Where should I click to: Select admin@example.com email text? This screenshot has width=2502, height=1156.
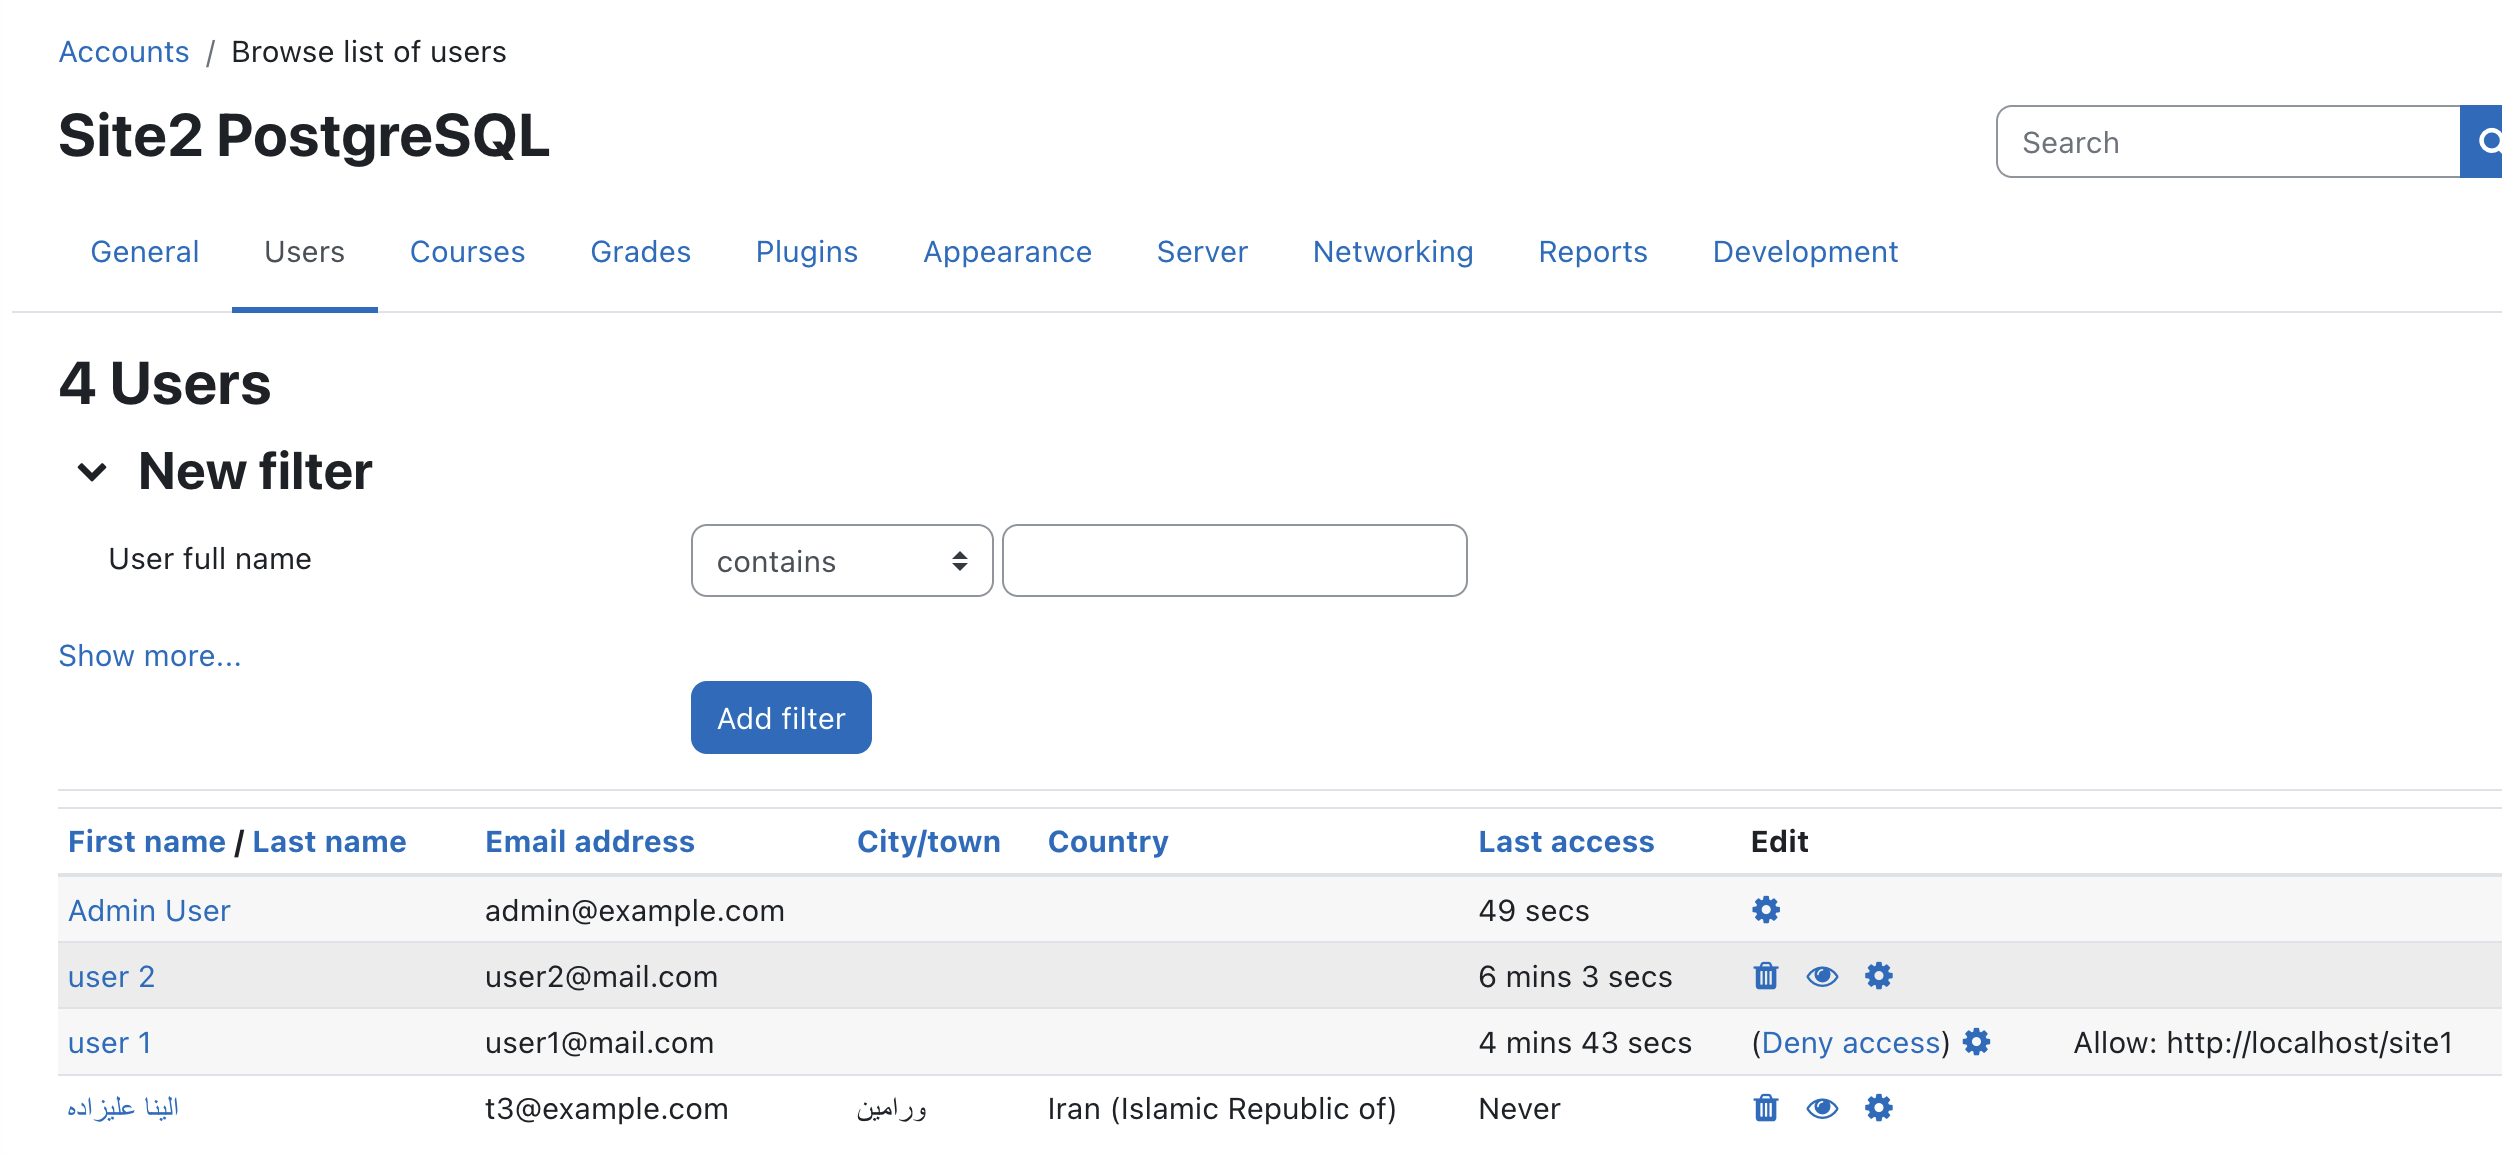pyautogui.click(x=635, y=910)
